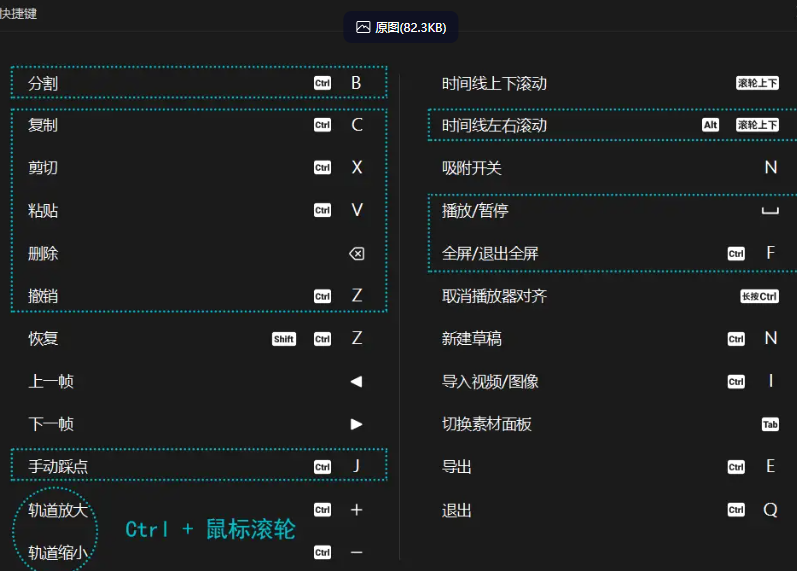797x571 pixels.
Task: Click the spacebar symbol for 播放/暂停
Action: (769, 211)
